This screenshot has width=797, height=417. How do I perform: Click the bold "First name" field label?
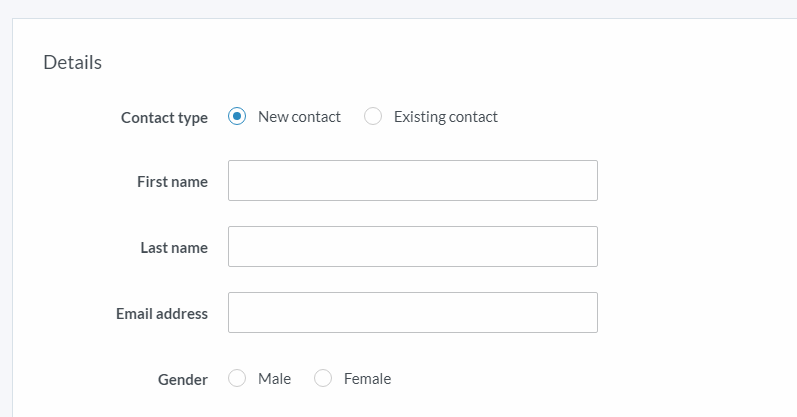[x=172, y=182]
